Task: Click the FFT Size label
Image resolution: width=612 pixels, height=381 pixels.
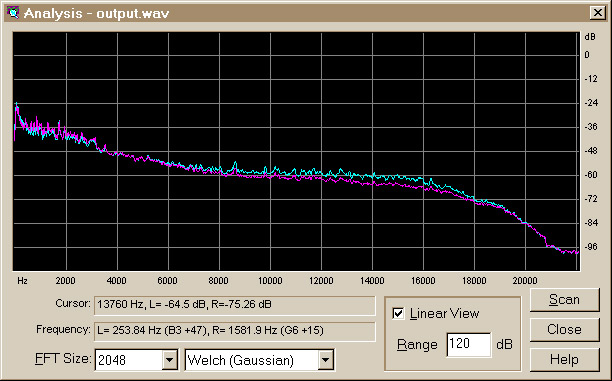Action: [x=63, y=358]
